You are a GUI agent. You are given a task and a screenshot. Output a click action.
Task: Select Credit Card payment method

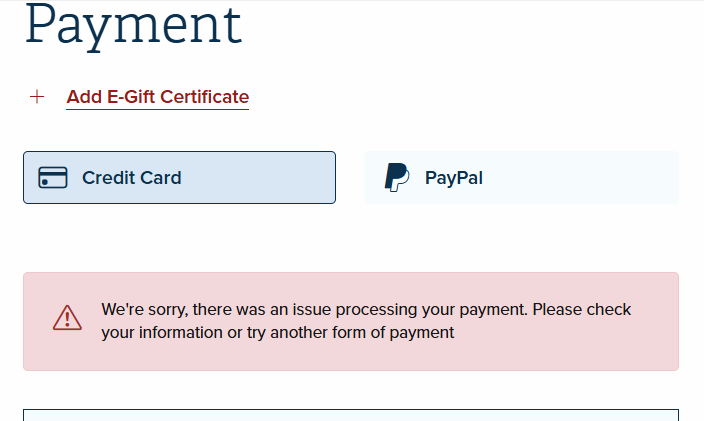pyautogui.click(x=180, y=177)
